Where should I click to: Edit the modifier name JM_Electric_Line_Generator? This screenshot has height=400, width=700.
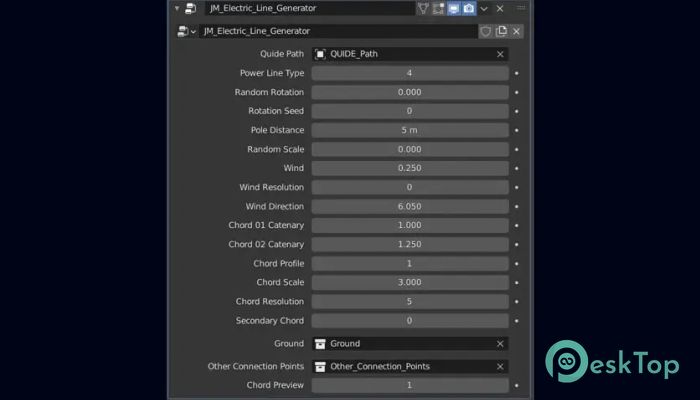(x=310, y=8)
